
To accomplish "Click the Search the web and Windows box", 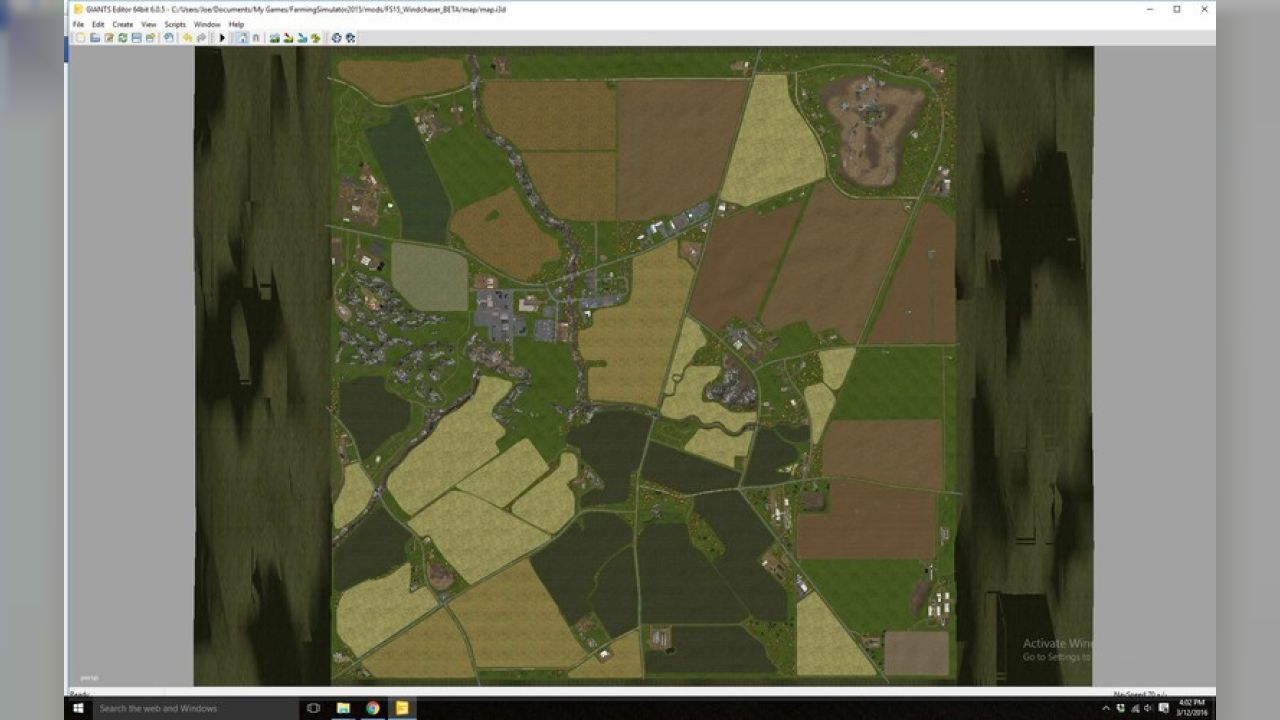I will pyautogui.click(x=194, y=708).
